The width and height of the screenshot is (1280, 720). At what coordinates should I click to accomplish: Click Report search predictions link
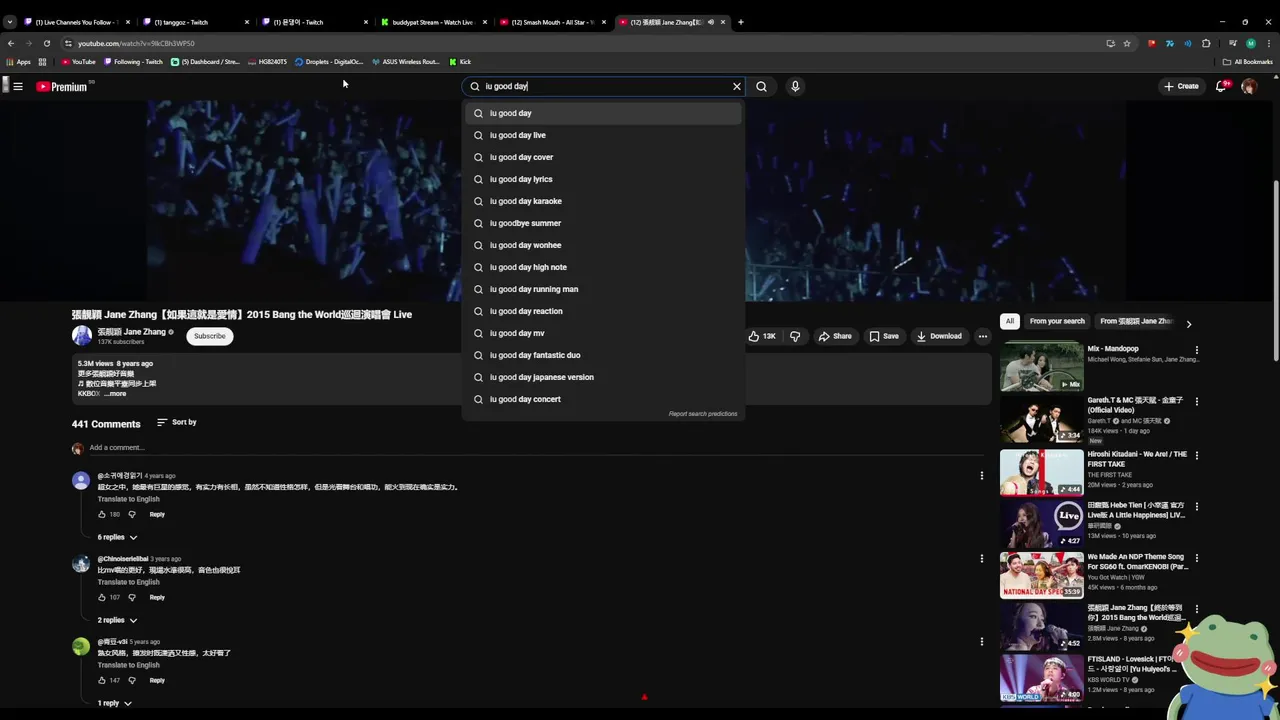(x=703, y=414)
